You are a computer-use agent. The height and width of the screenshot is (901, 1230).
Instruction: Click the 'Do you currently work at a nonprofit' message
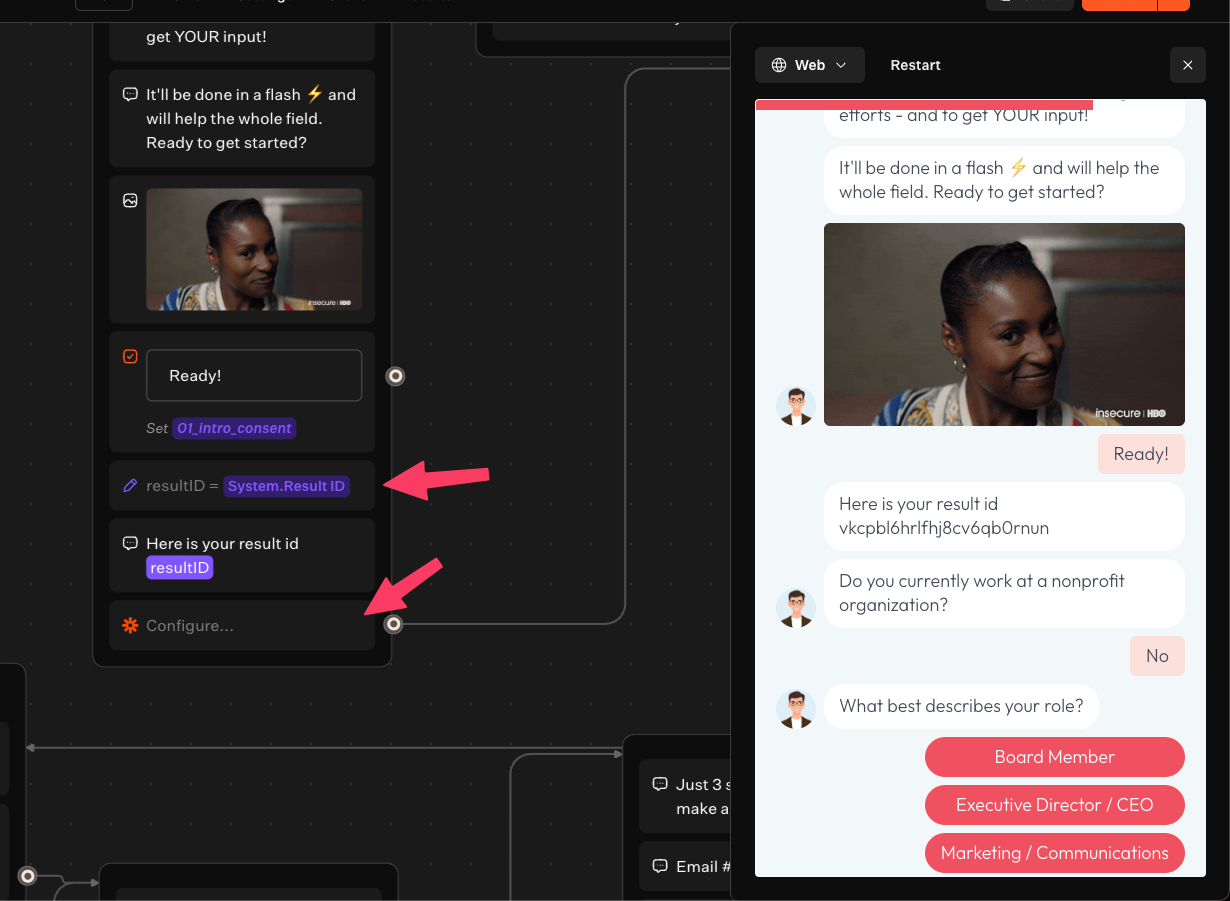1004,593
